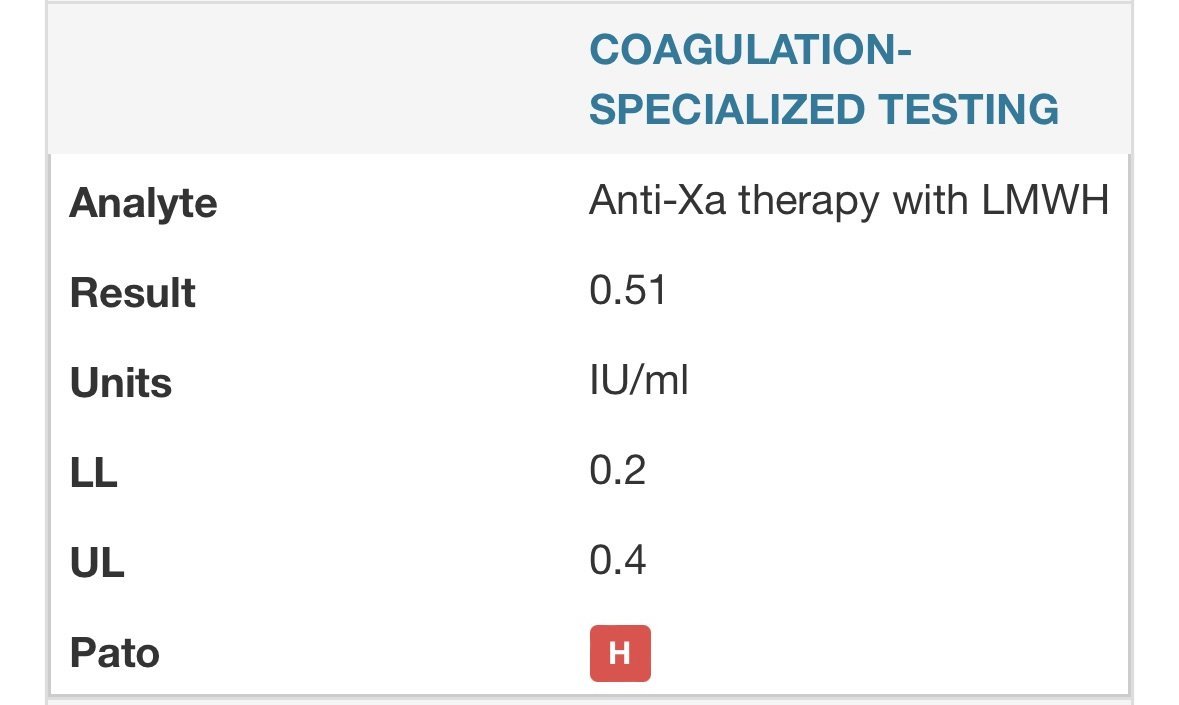Screen dimensions: 1179x705
Task: Select the 0.51 result value
Action: (x=627, y=291)
